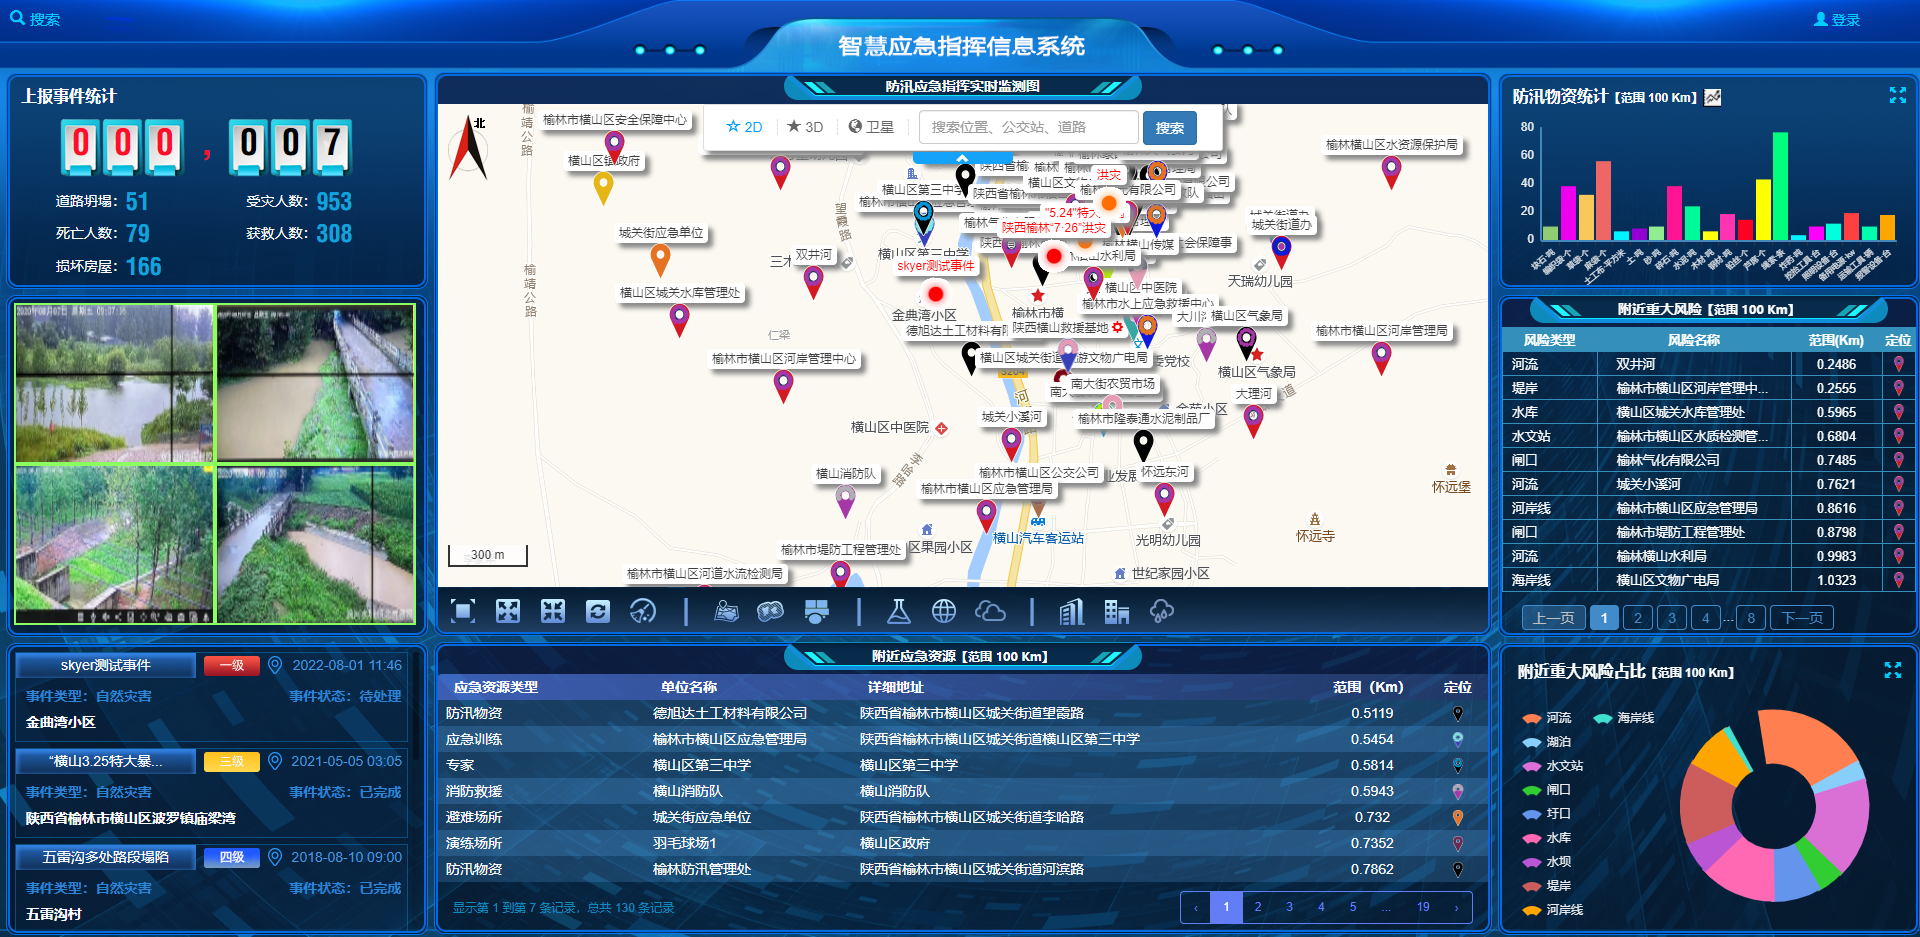Switch map to 3D view
This screenshot has width=1920, height=937.
point(805,127)
